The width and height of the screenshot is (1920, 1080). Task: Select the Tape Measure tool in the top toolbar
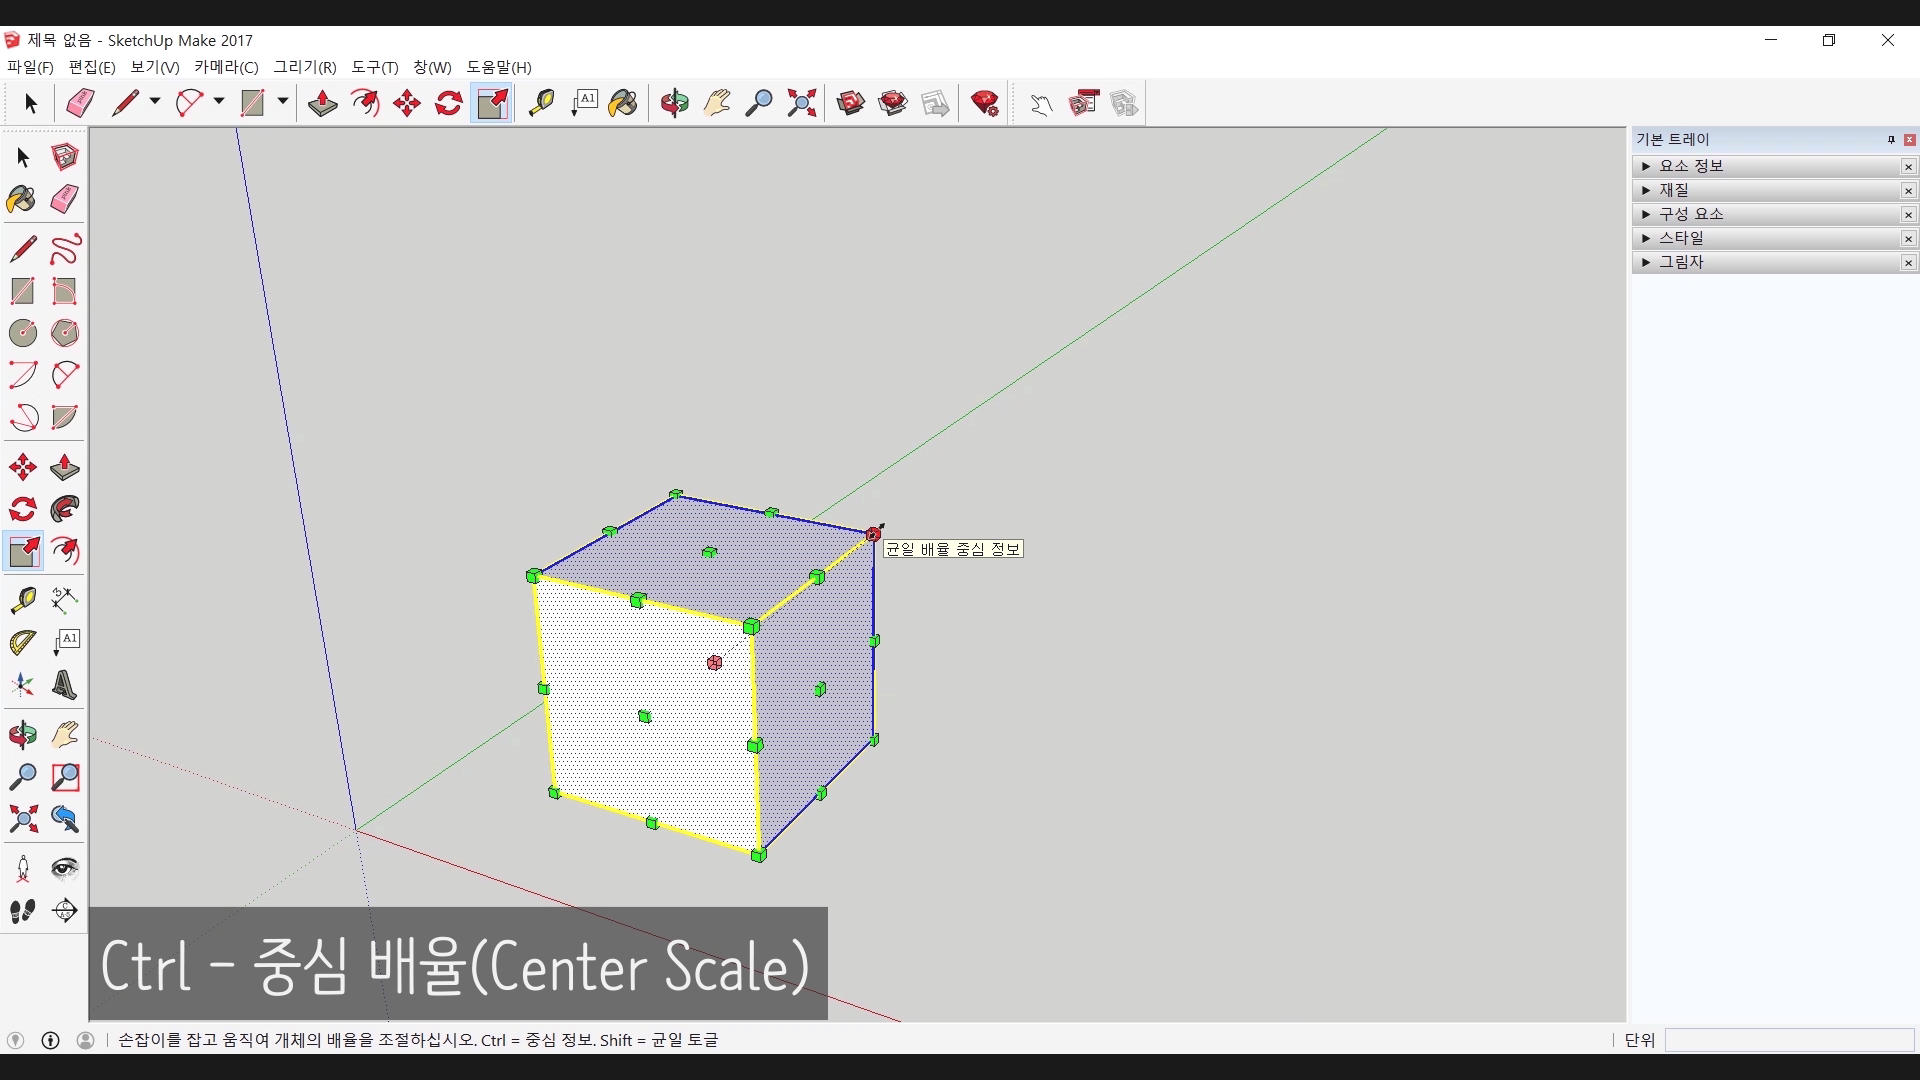point(541,103)
